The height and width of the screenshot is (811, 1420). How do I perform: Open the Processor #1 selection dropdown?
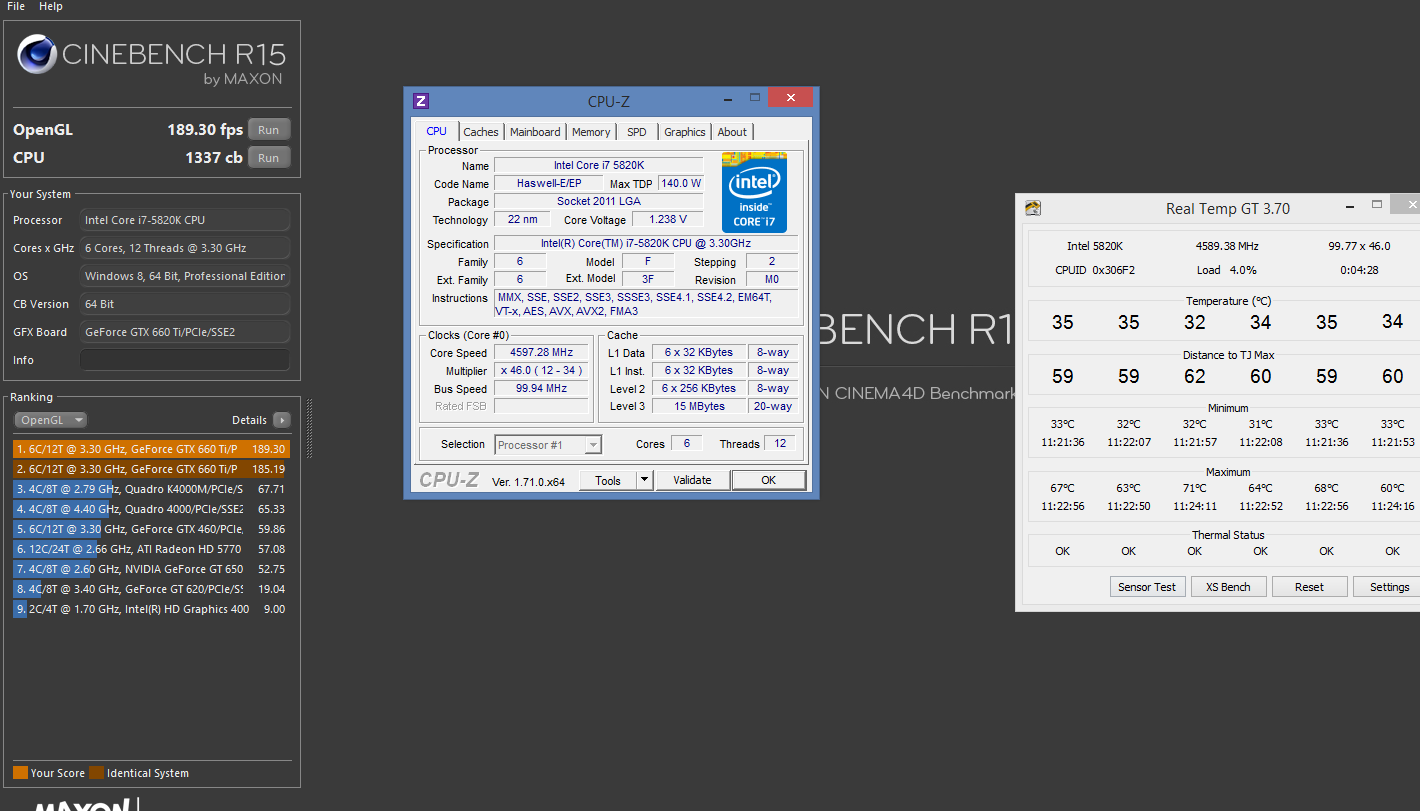tap(548, 444)
